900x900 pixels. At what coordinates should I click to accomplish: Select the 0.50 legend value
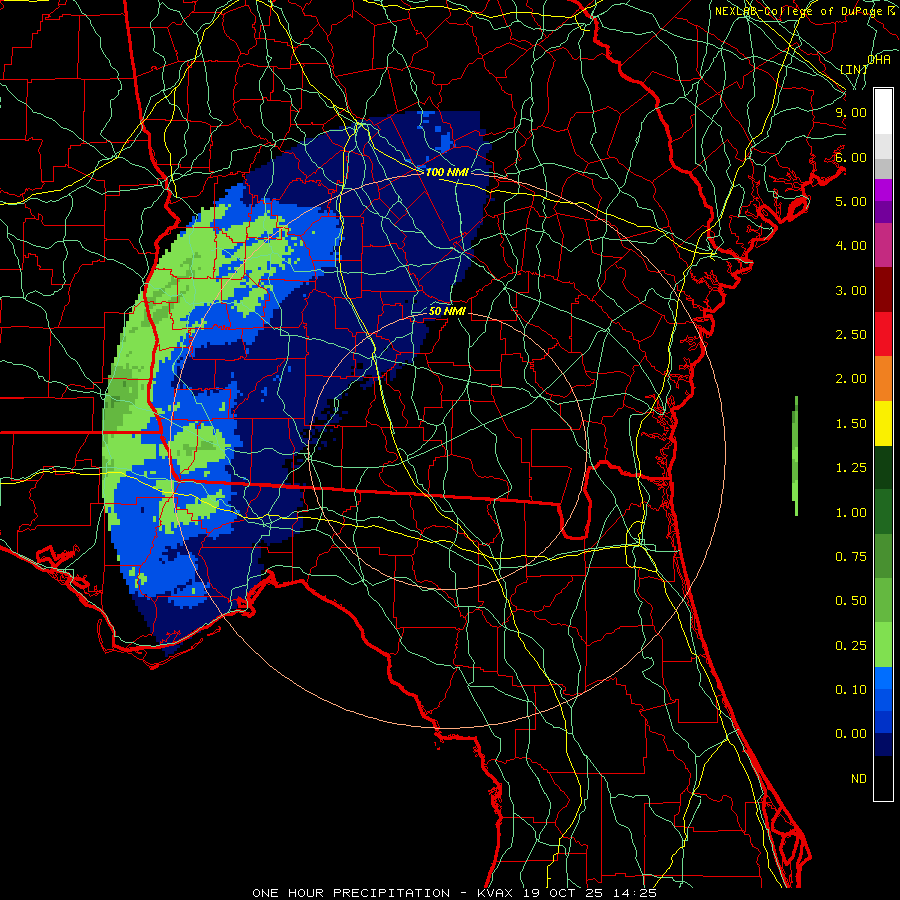pyautogui.click(x=851, y=601)
